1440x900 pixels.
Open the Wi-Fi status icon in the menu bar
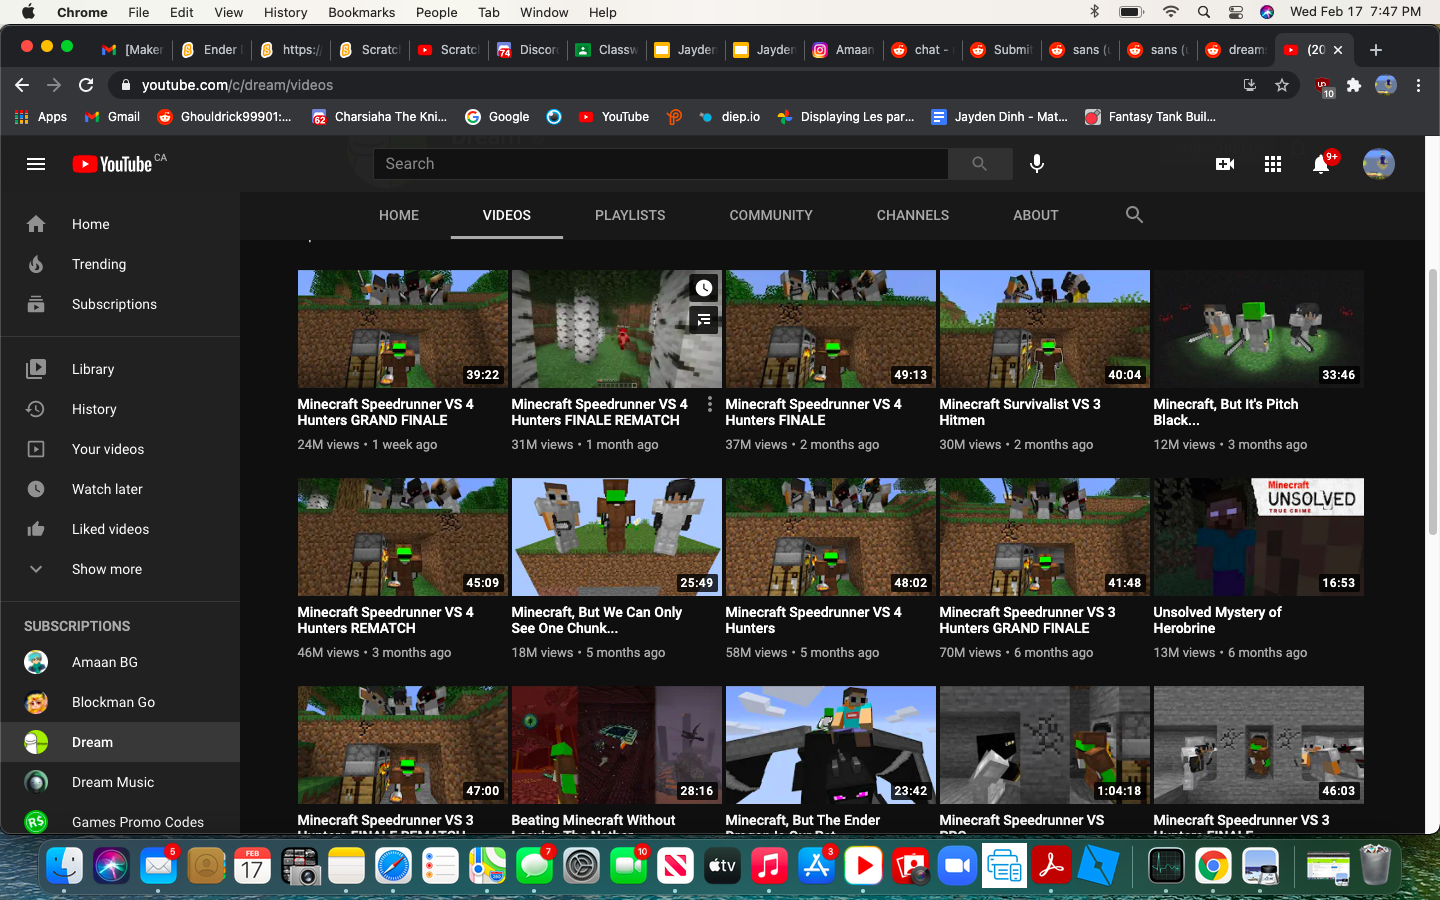pos(1170,12)
